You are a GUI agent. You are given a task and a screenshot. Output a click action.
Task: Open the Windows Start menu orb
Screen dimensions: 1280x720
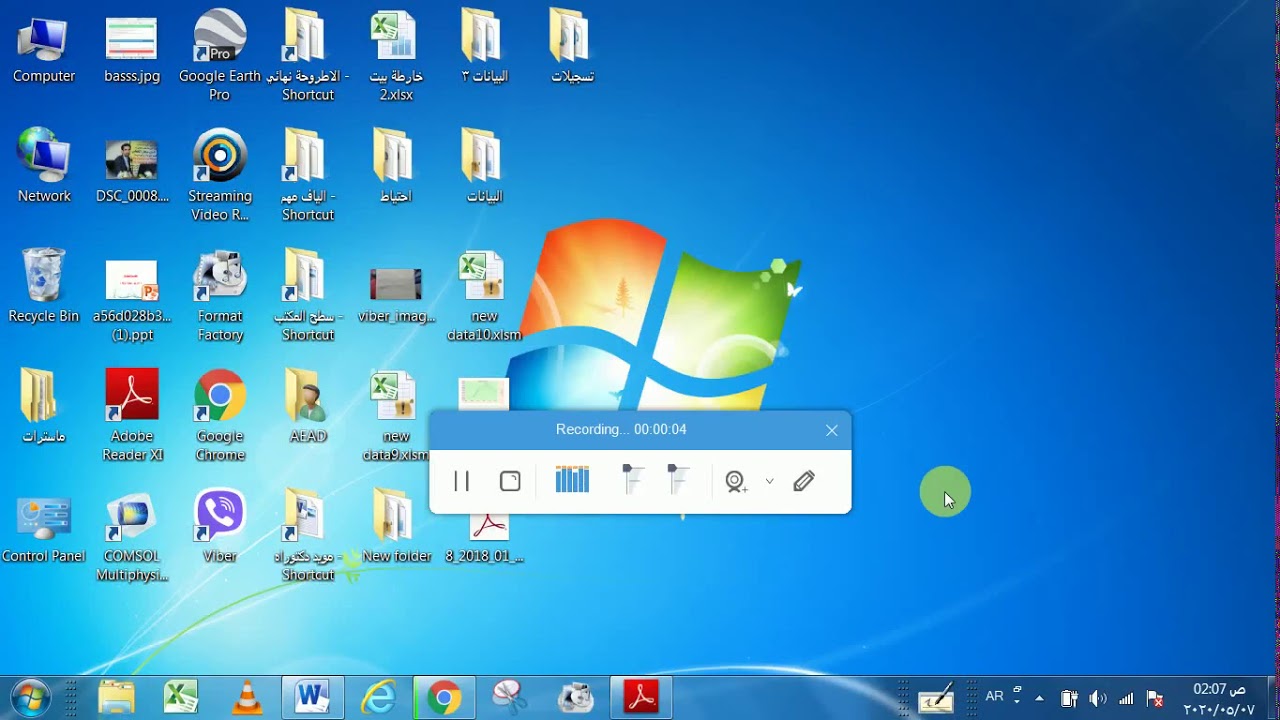(x=30, y=697)
